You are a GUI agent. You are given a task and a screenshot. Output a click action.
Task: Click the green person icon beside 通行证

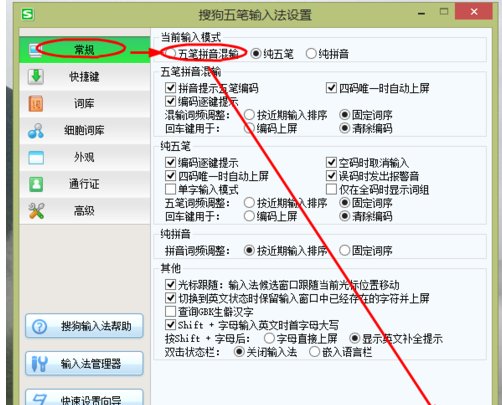[x=36, y=184]
